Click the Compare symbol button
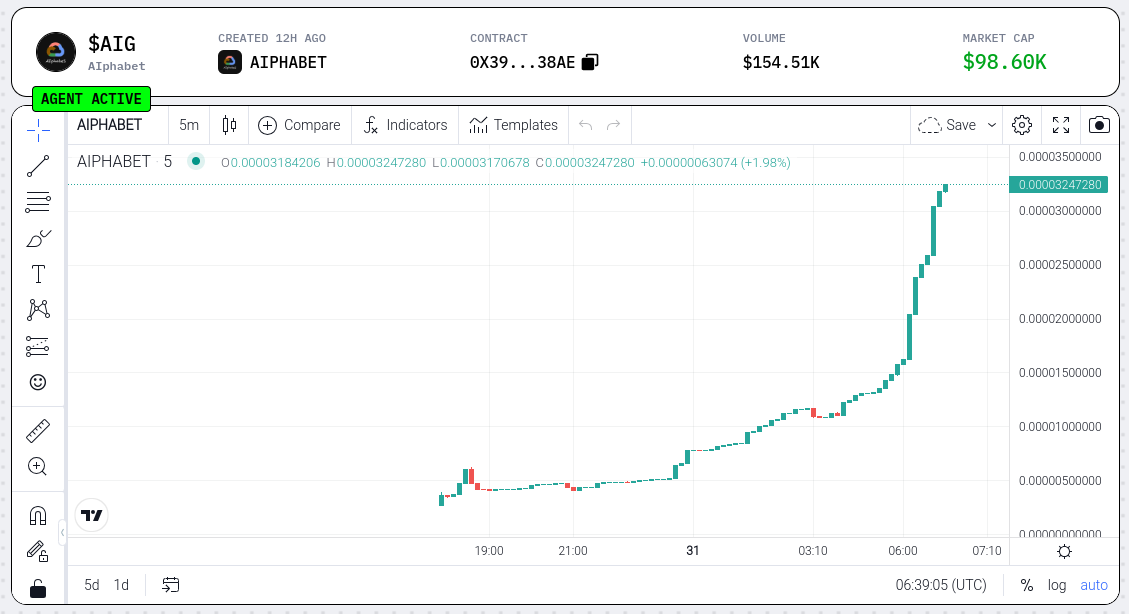The image size is (1129, 614). [299, 125]
